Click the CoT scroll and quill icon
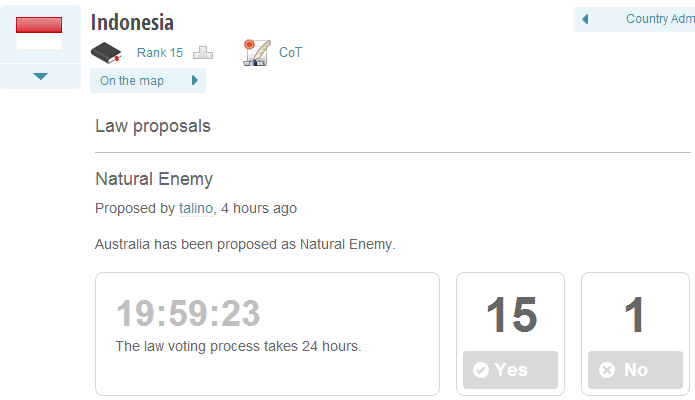Screen dimensions: 695x400 pyautogui.click(x=255, y=52)
